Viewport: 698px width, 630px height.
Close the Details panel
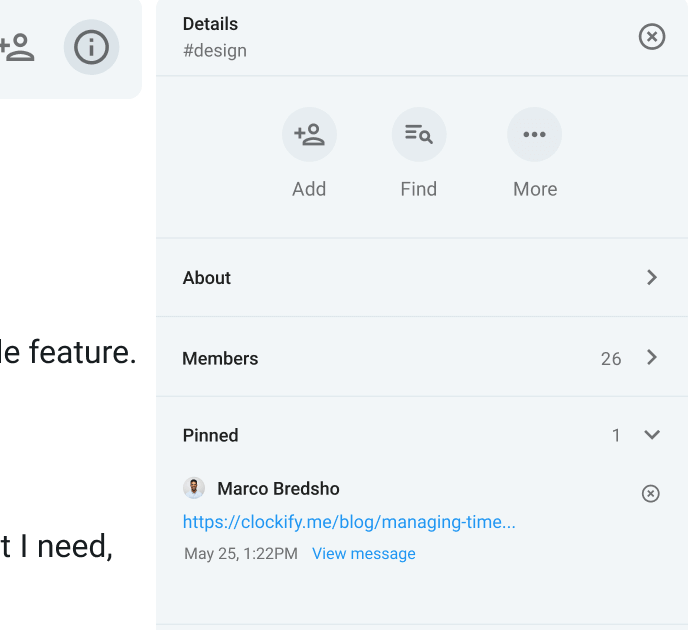point(652,37)
